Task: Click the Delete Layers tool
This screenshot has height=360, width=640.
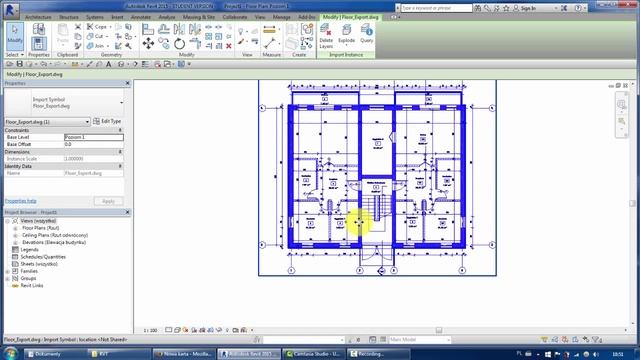Action: 326,36
